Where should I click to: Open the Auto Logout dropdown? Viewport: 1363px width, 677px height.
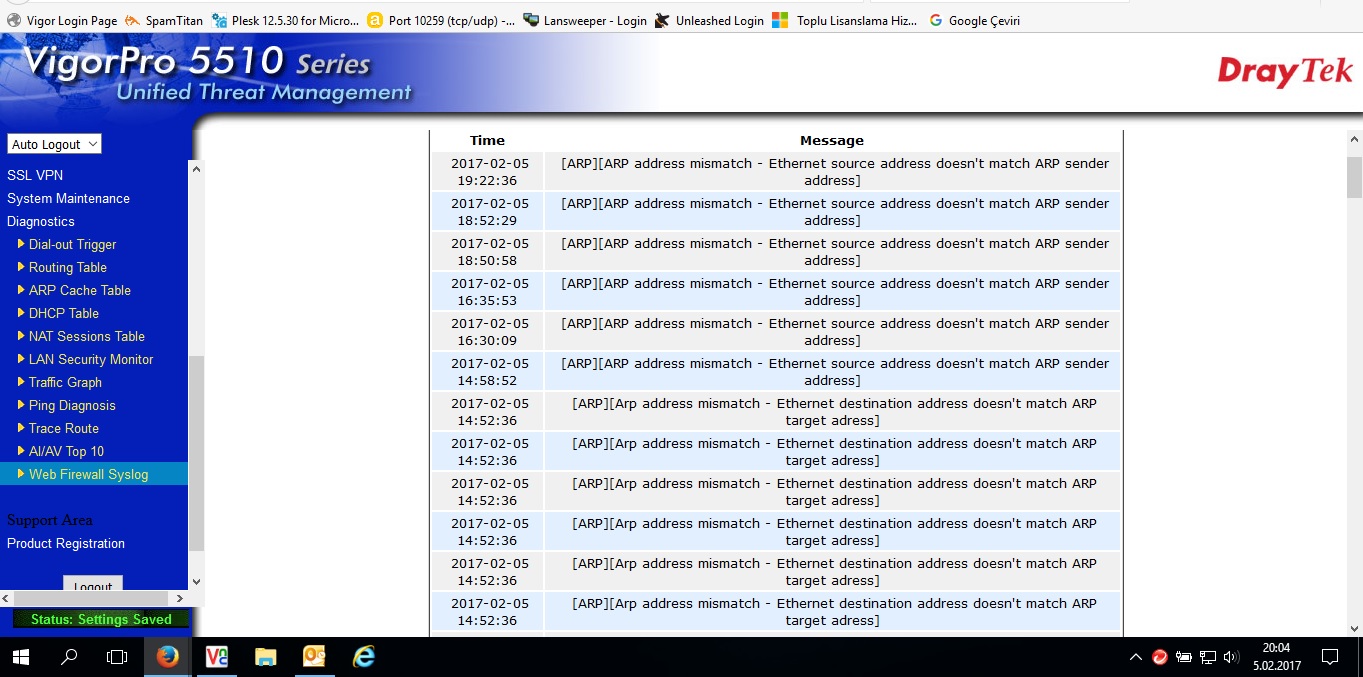(55, 144)
